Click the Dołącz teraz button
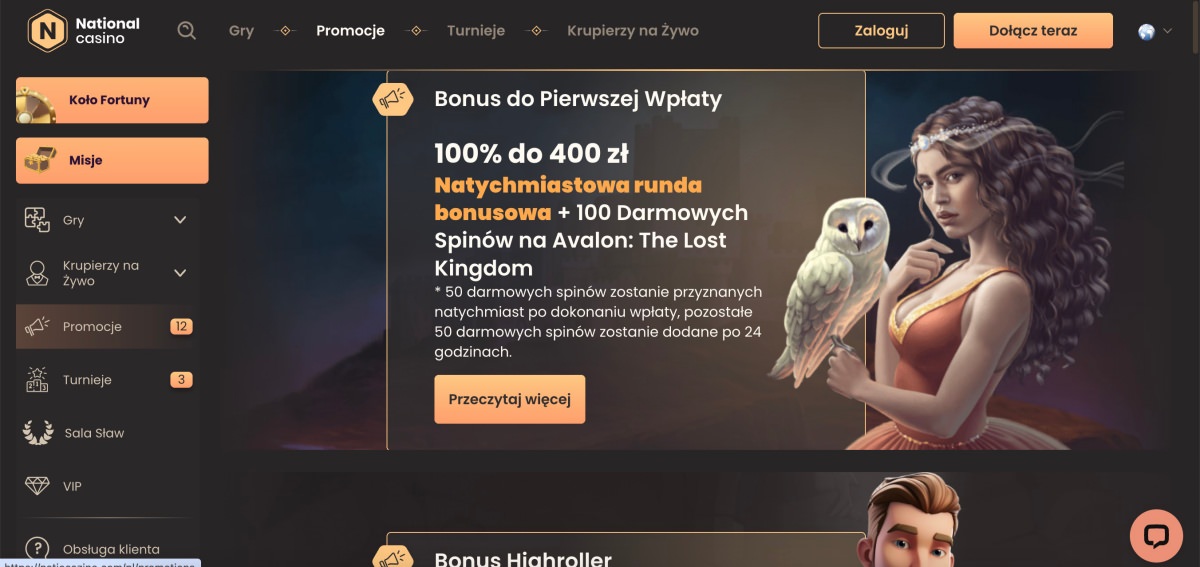 coord(1033,31)
